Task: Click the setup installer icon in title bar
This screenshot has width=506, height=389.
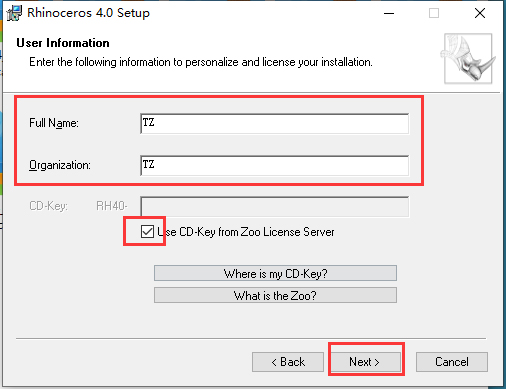Action: (14, 13)
